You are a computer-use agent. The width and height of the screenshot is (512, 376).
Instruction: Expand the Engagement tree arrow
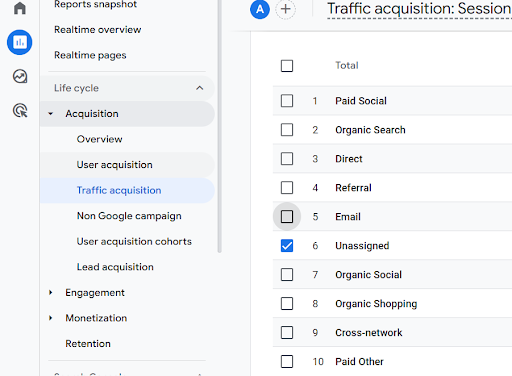click(x=50, y=293)
